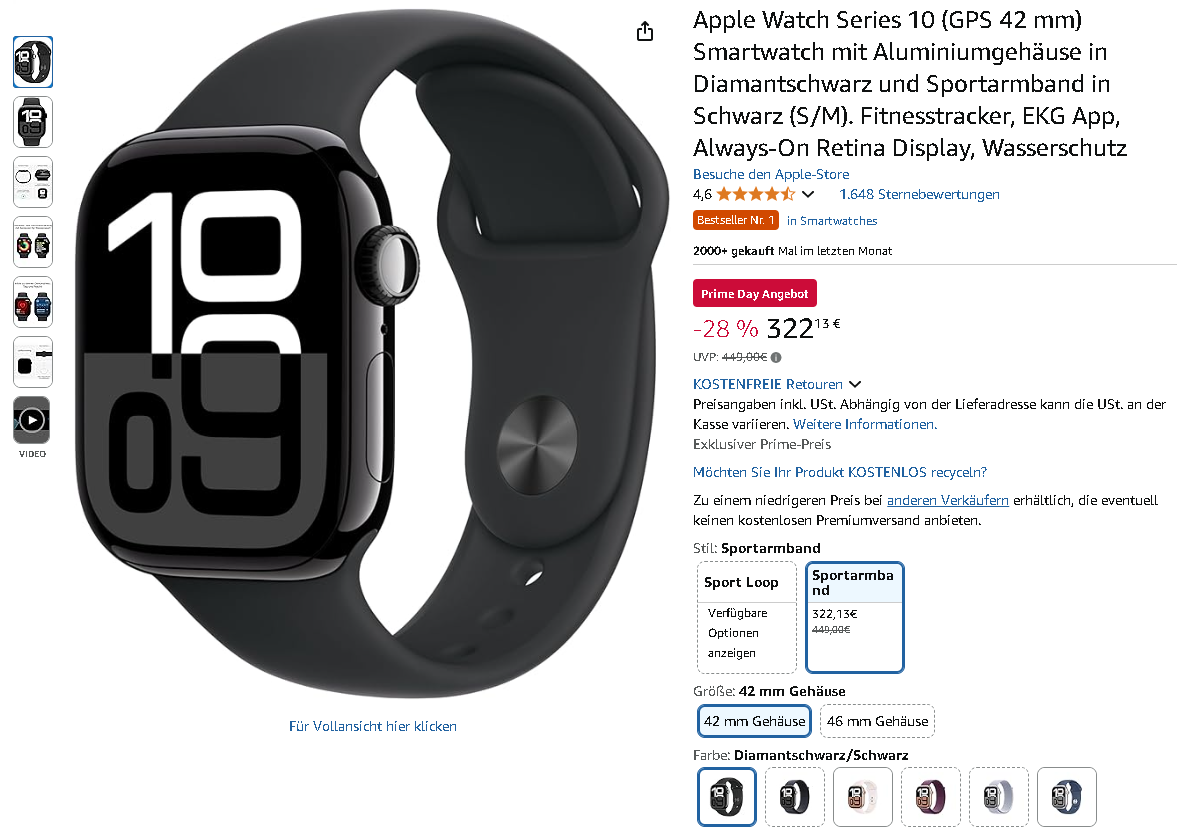The height and width of the screenshot is (834, 1179).
Task: Open Besuche den Apple-Store link
Action: click(771, 174)
